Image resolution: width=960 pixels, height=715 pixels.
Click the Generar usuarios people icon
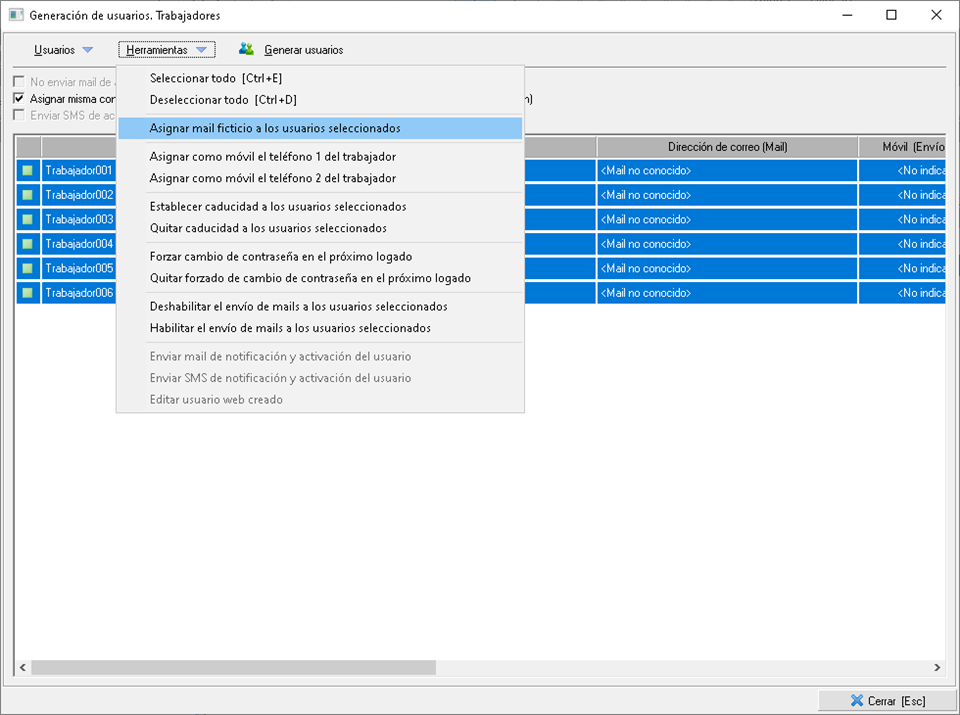pos(246,49)
